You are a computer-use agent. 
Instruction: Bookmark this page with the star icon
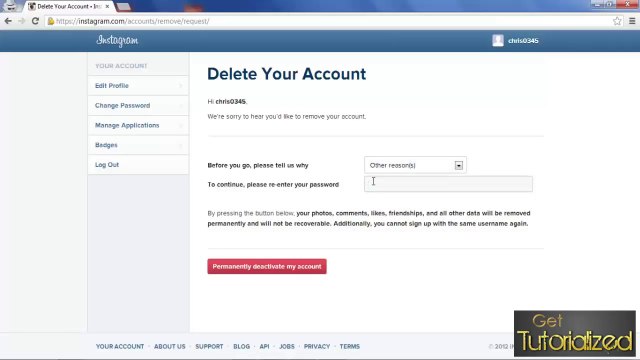(617, 21)
